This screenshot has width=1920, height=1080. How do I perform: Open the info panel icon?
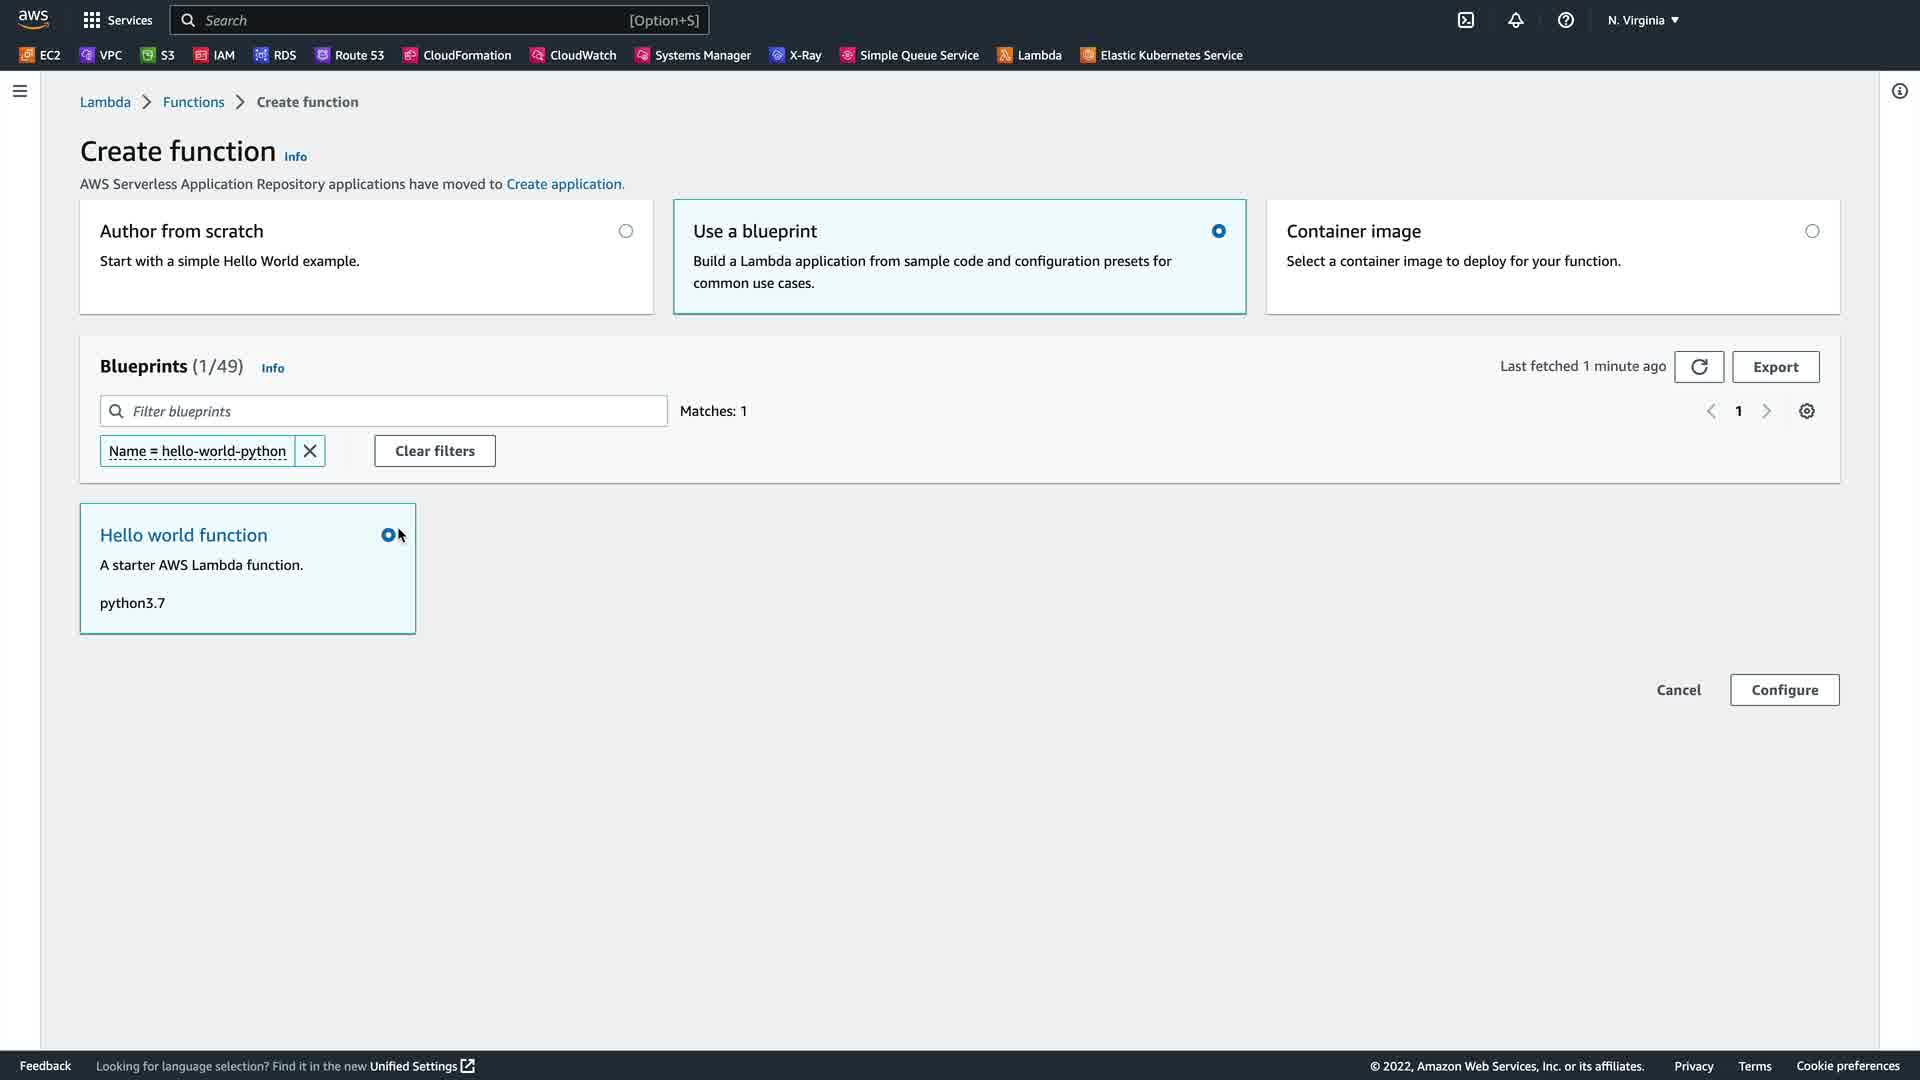pyautogui.click(x=1900, y=91)
